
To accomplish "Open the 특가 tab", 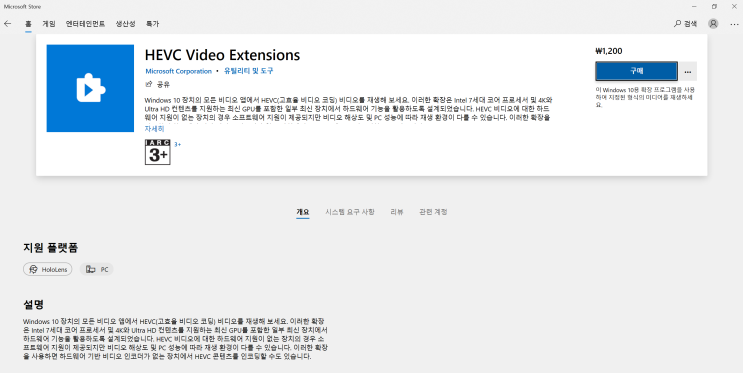I will (153, 24).
